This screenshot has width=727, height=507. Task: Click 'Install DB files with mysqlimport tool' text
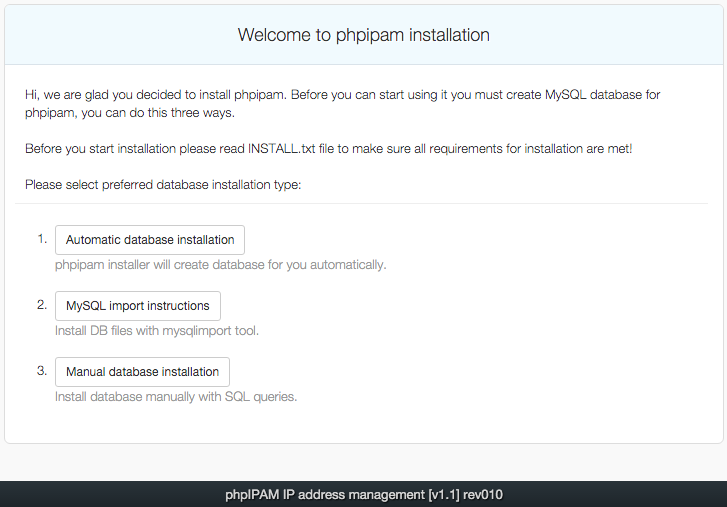pos(157,331)
